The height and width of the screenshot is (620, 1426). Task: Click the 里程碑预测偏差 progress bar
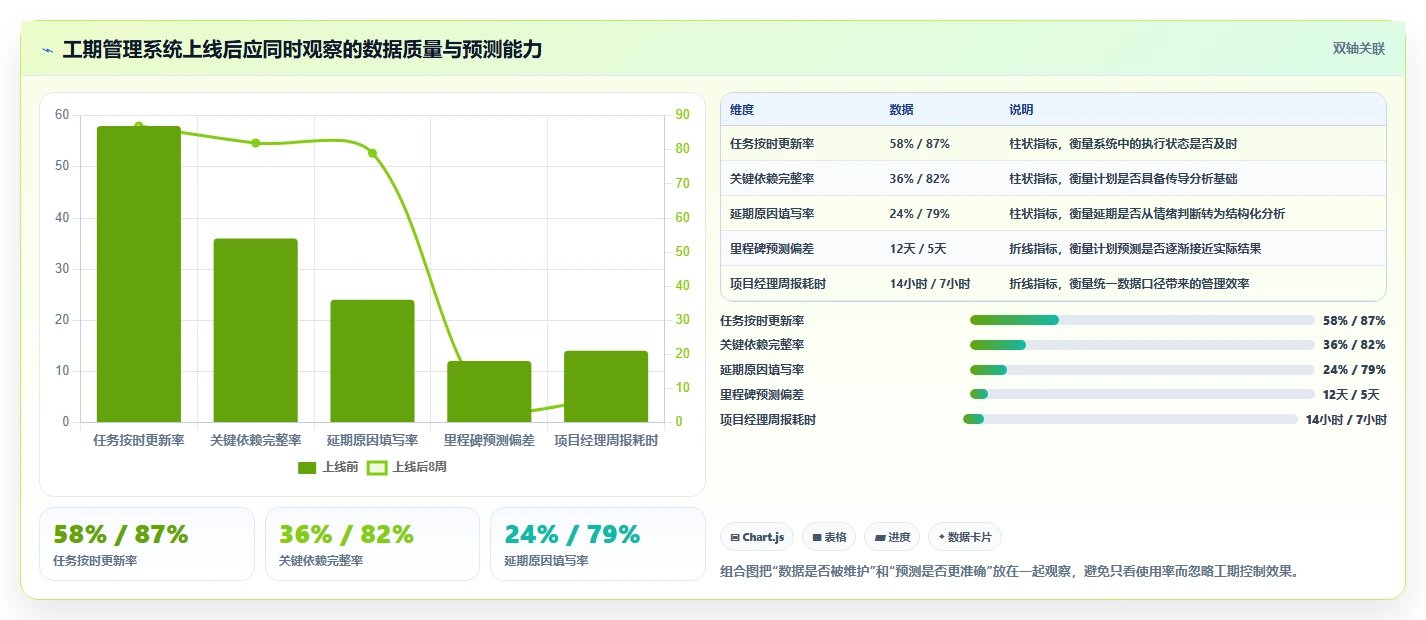click(x=1142, y=395)
